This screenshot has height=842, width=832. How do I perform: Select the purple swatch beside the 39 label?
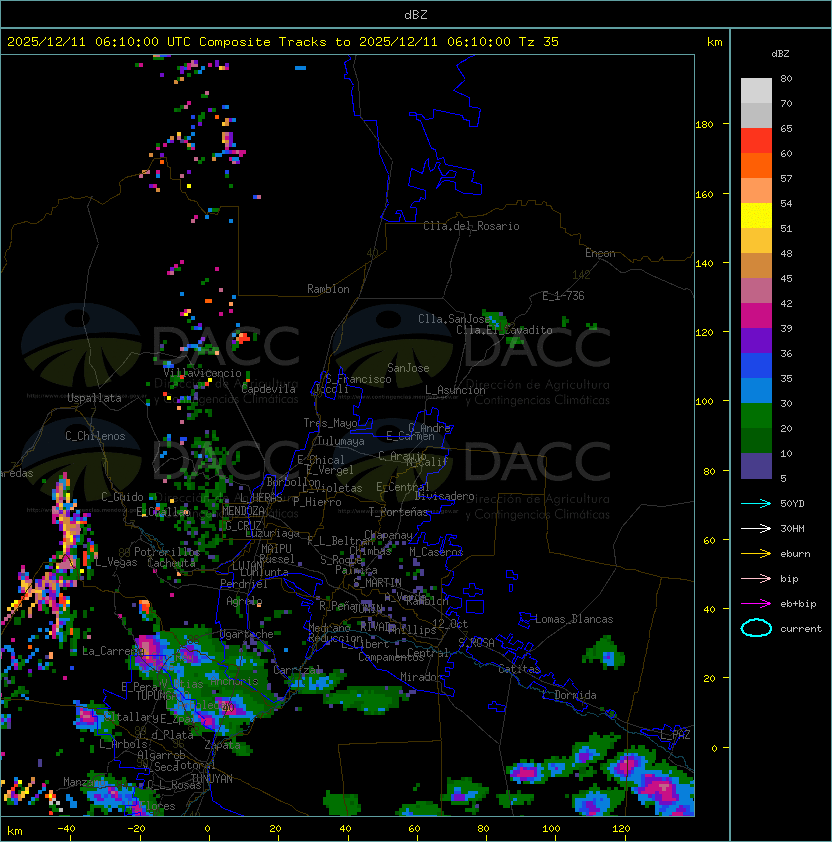tap(756, 340)
